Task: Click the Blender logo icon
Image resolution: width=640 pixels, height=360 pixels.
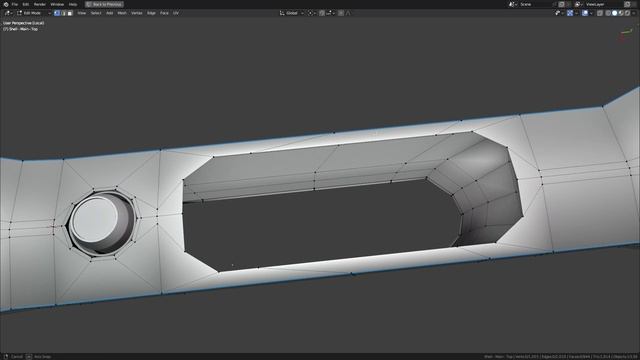Action: [x=6, y=4]
